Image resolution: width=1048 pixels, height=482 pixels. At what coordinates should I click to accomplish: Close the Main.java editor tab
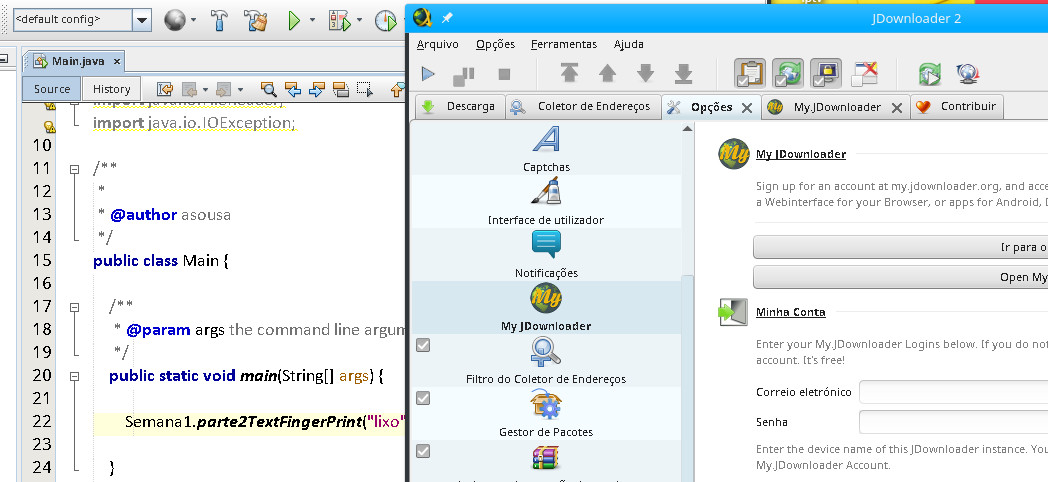pyautogui.click(x=116, y=62)
